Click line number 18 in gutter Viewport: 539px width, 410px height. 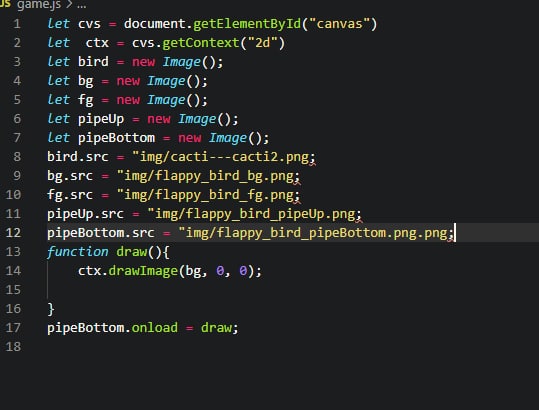click(x=13, y=346)
